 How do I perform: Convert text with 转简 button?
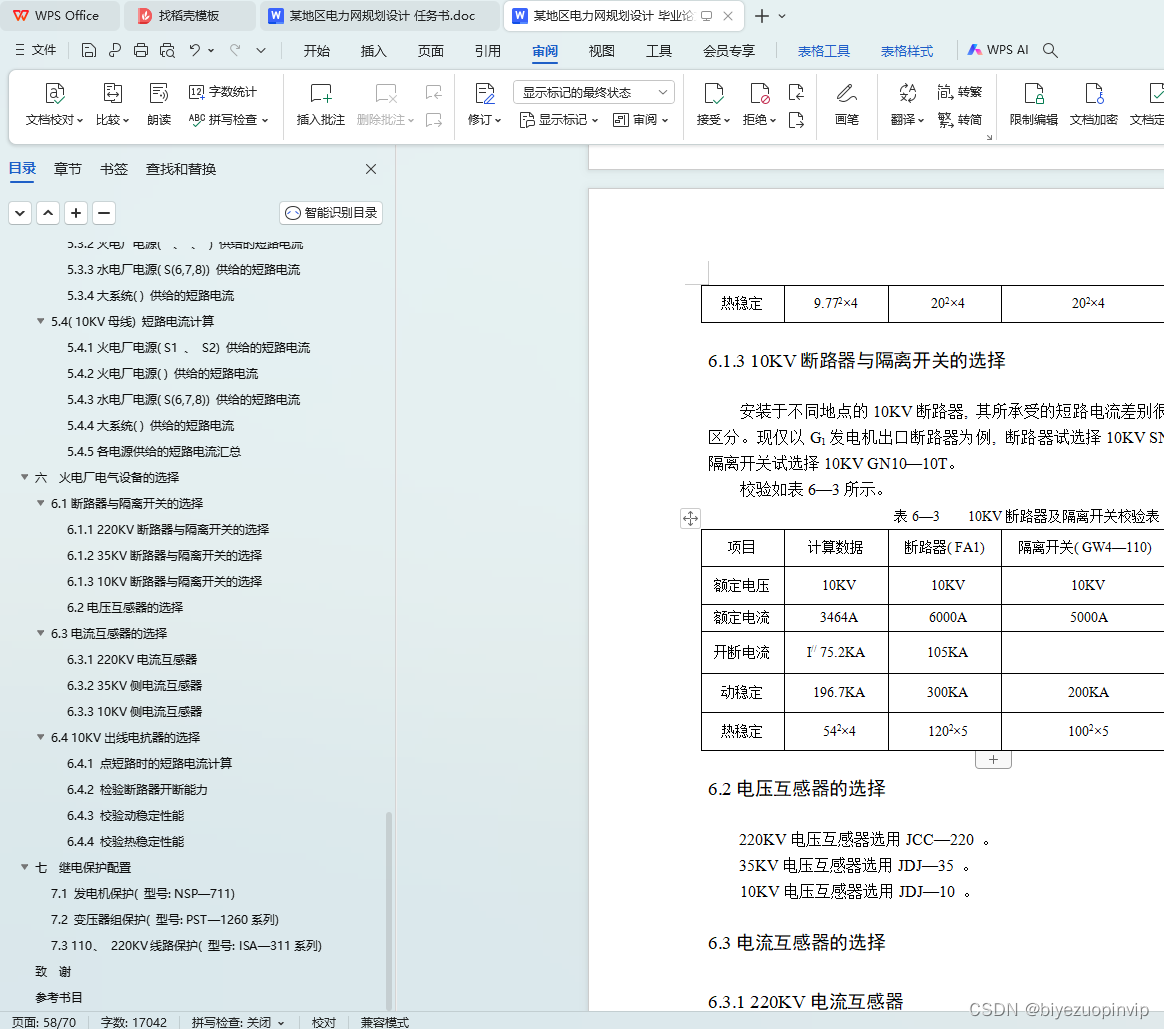(959, 120)
